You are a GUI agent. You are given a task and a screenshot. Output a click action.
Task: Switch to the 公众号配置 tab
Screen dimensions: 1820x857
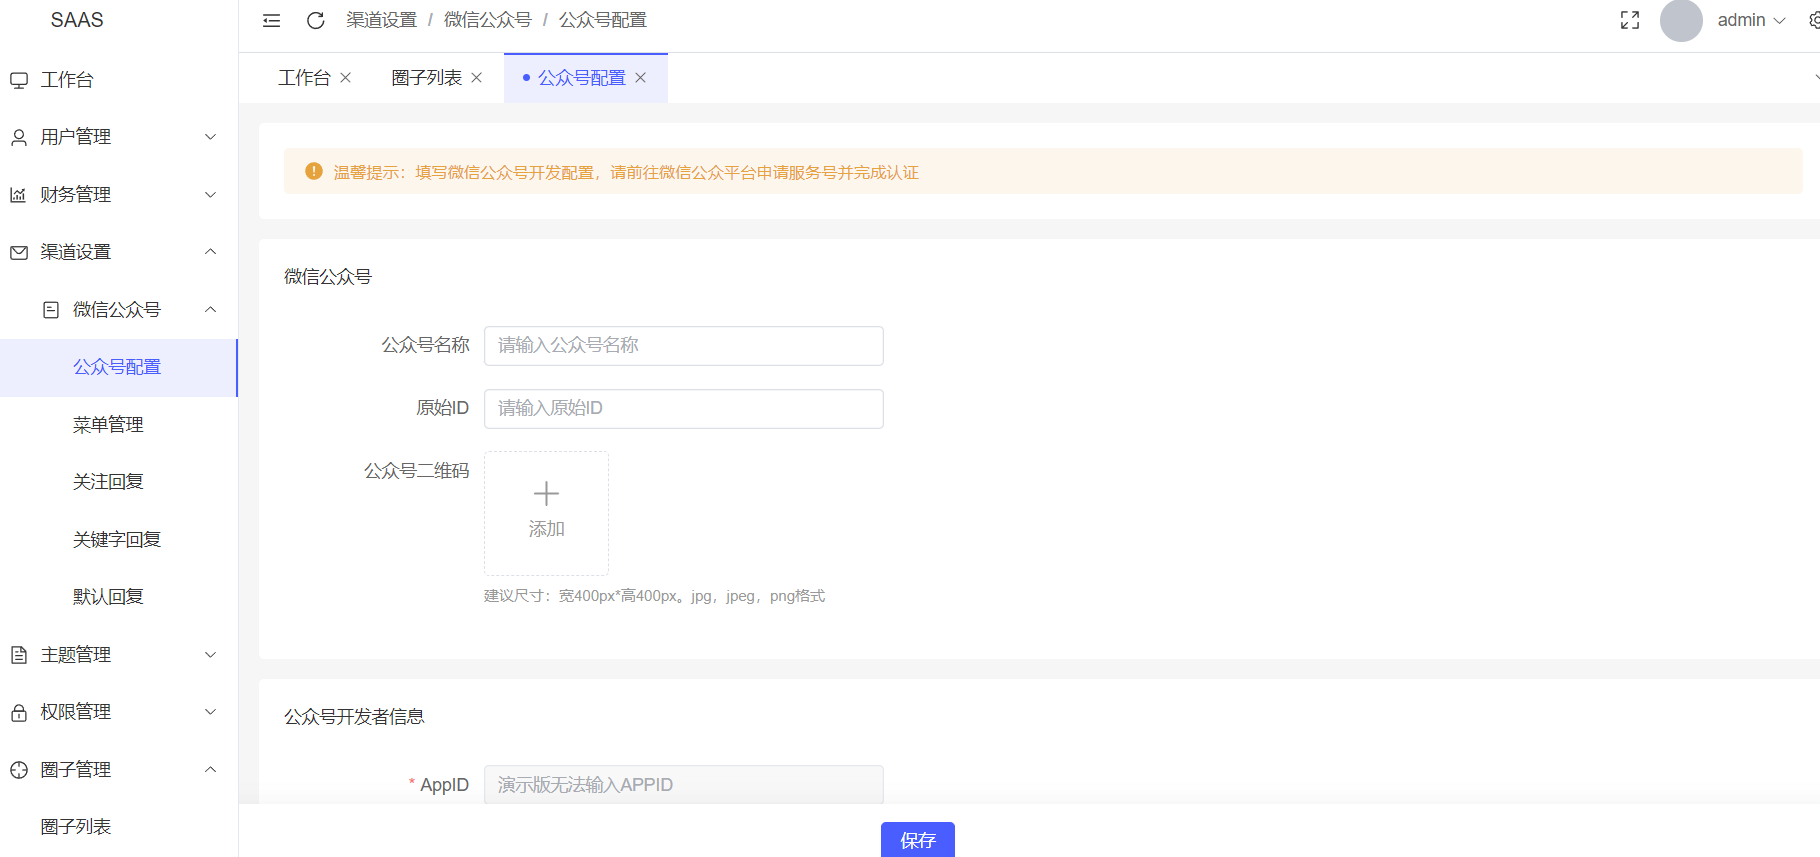[x=581, y=78]
